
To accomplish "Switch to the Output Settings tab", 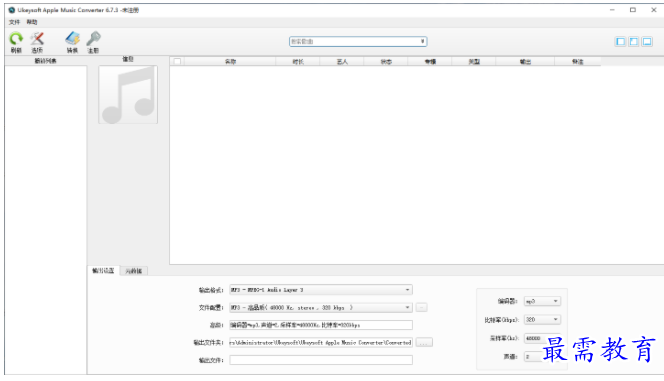I will pyautogui.click(x=103, y=271).
